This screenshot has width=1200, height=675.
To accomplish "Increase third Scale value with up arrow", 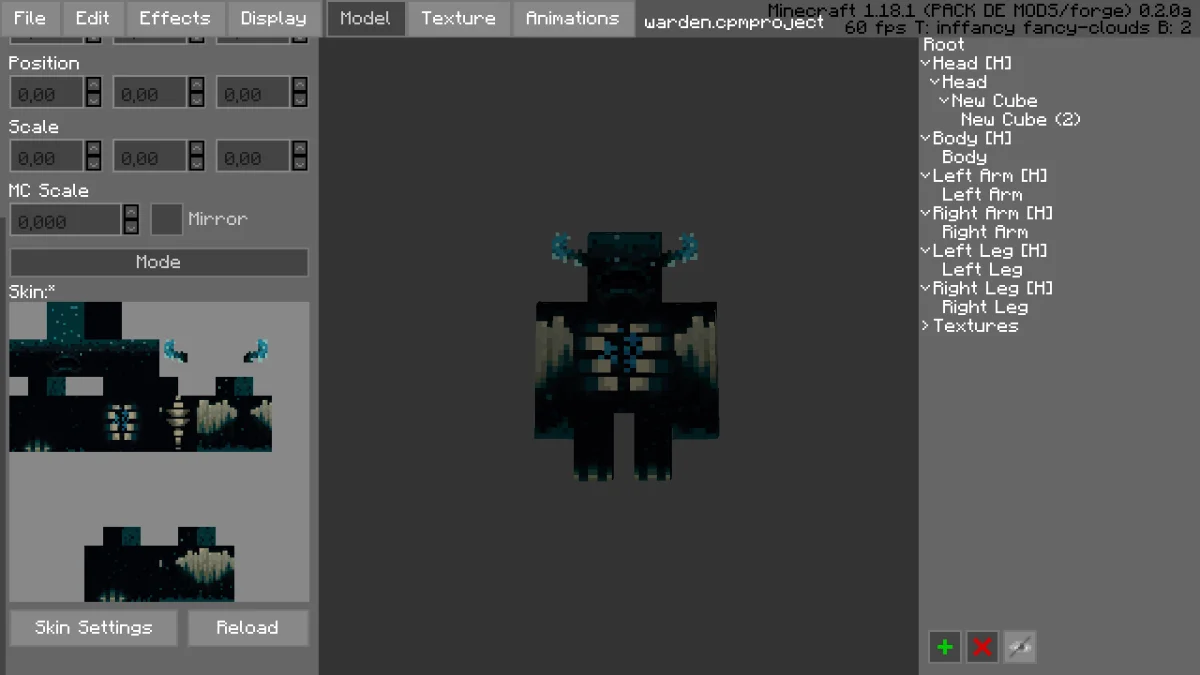I will tap(300, 149).
